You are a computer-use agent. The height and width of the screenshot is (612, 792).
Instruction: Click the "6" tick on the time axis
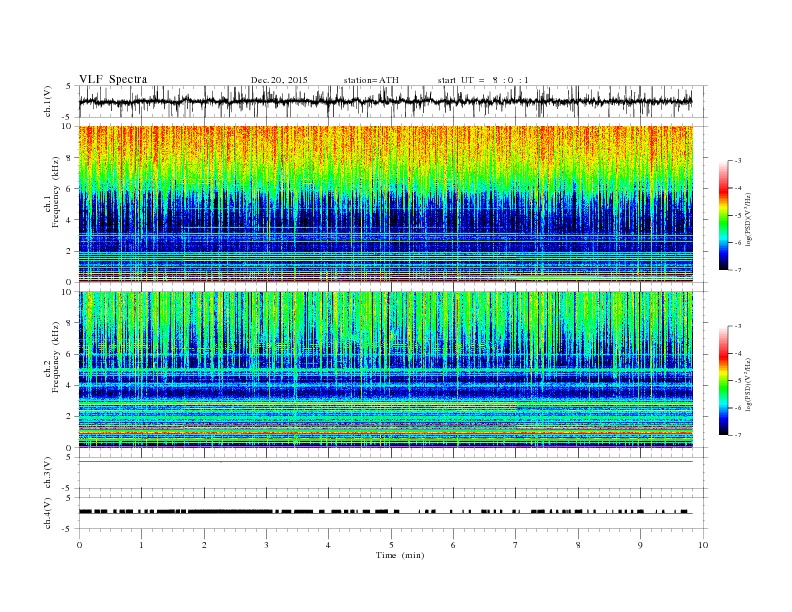coord(453,545)
